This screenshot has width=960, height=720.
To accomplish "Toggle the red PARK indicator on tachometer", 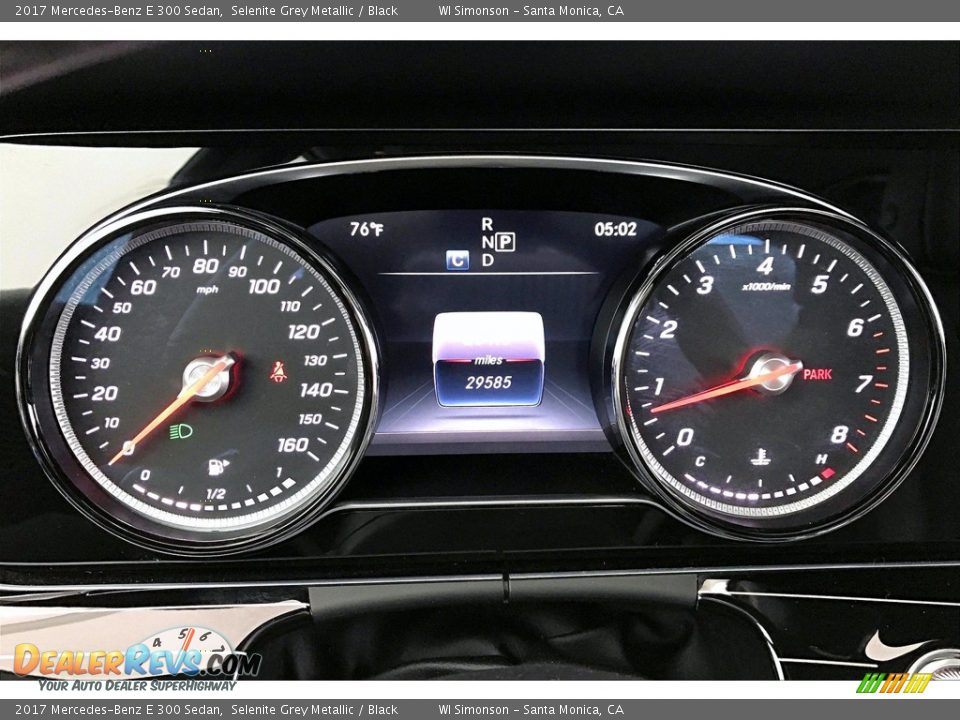I will (819, 374).
